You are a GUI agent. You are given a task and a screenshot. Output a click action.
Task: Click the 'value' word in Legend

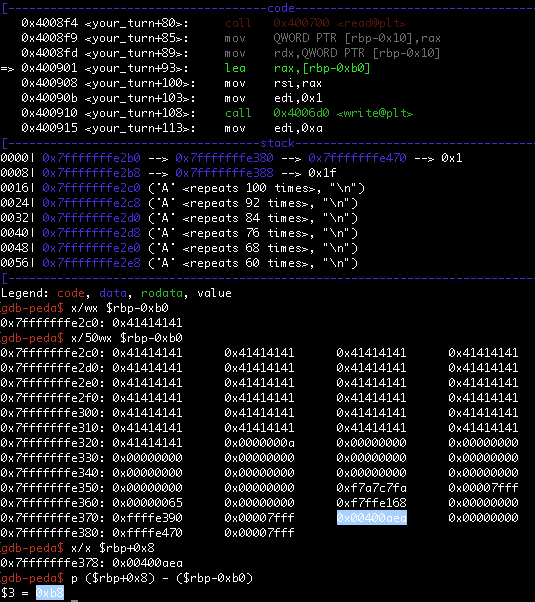coord(214,293)
